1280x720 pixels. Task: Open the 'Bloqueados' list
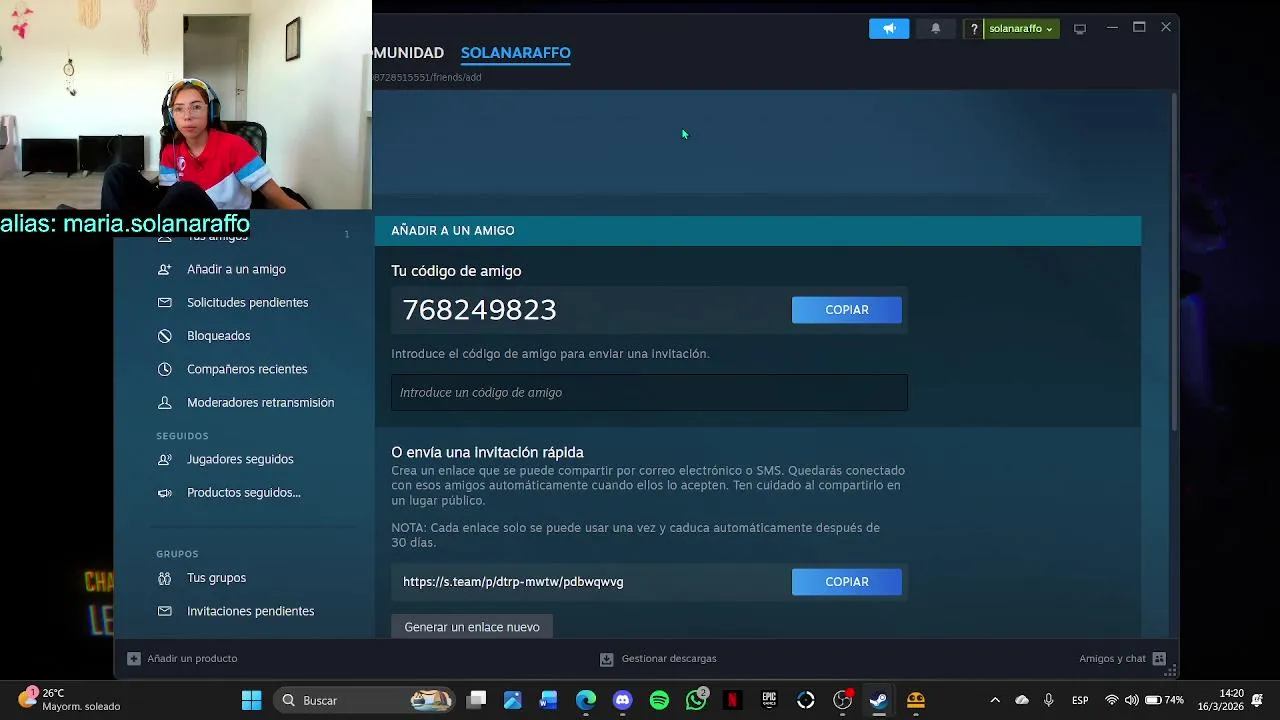coord(218,336)
